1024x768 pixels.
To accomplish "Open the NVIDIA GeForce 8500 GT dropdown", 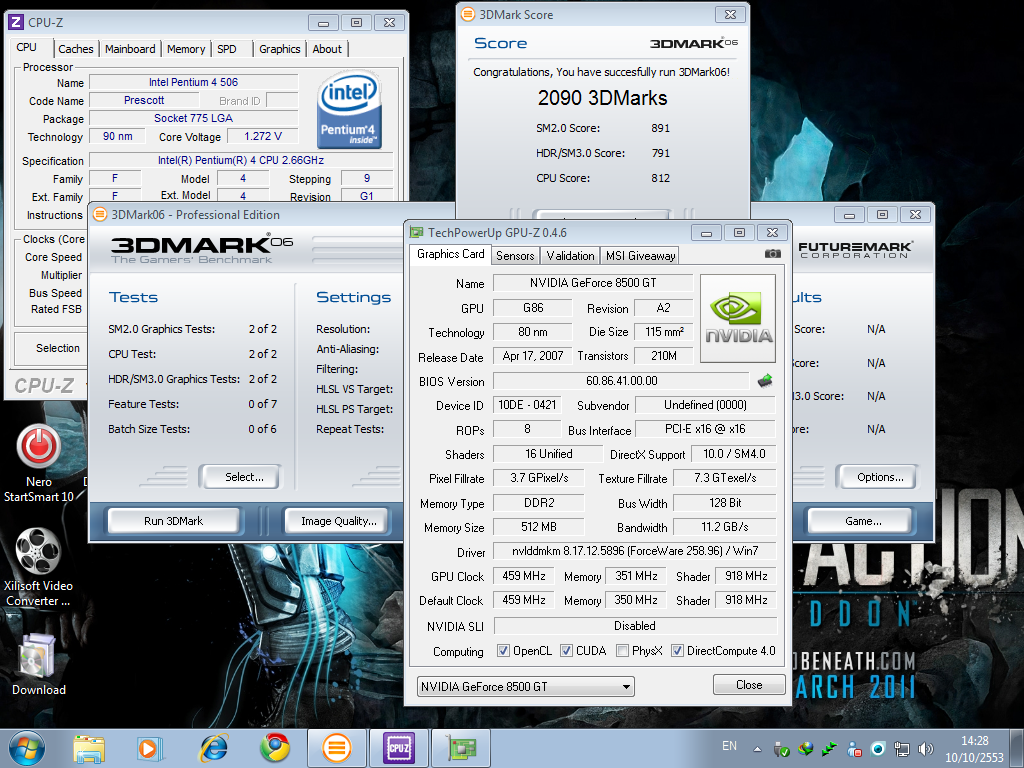I will (x=526, y=686).
